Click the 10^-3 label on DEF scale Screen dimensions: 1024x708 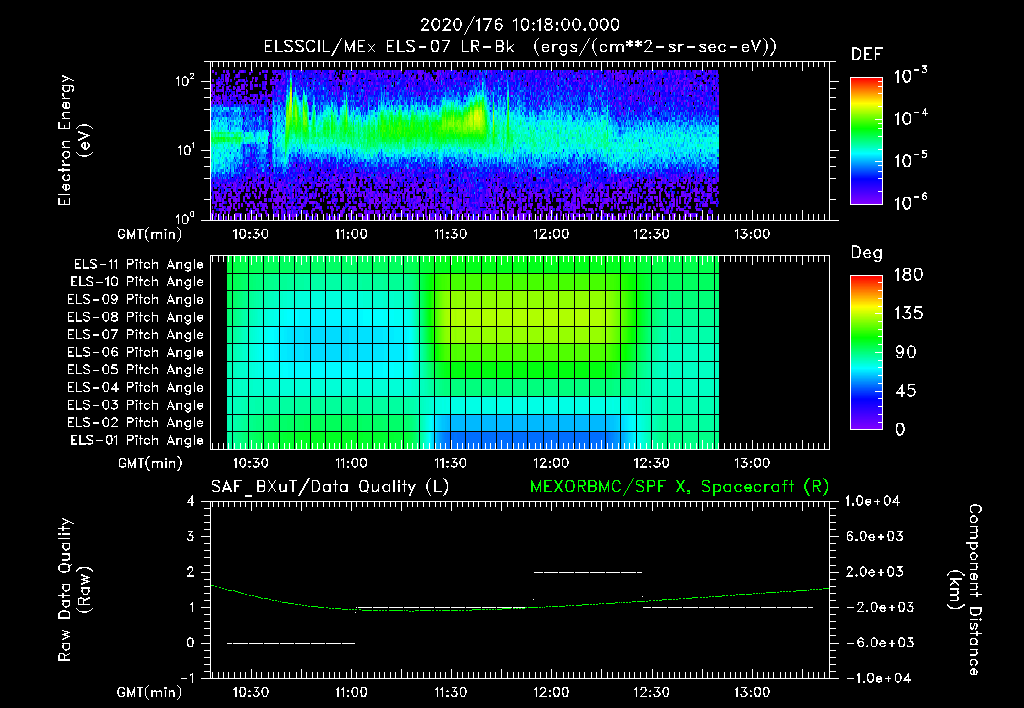click(x=911, y=75)
